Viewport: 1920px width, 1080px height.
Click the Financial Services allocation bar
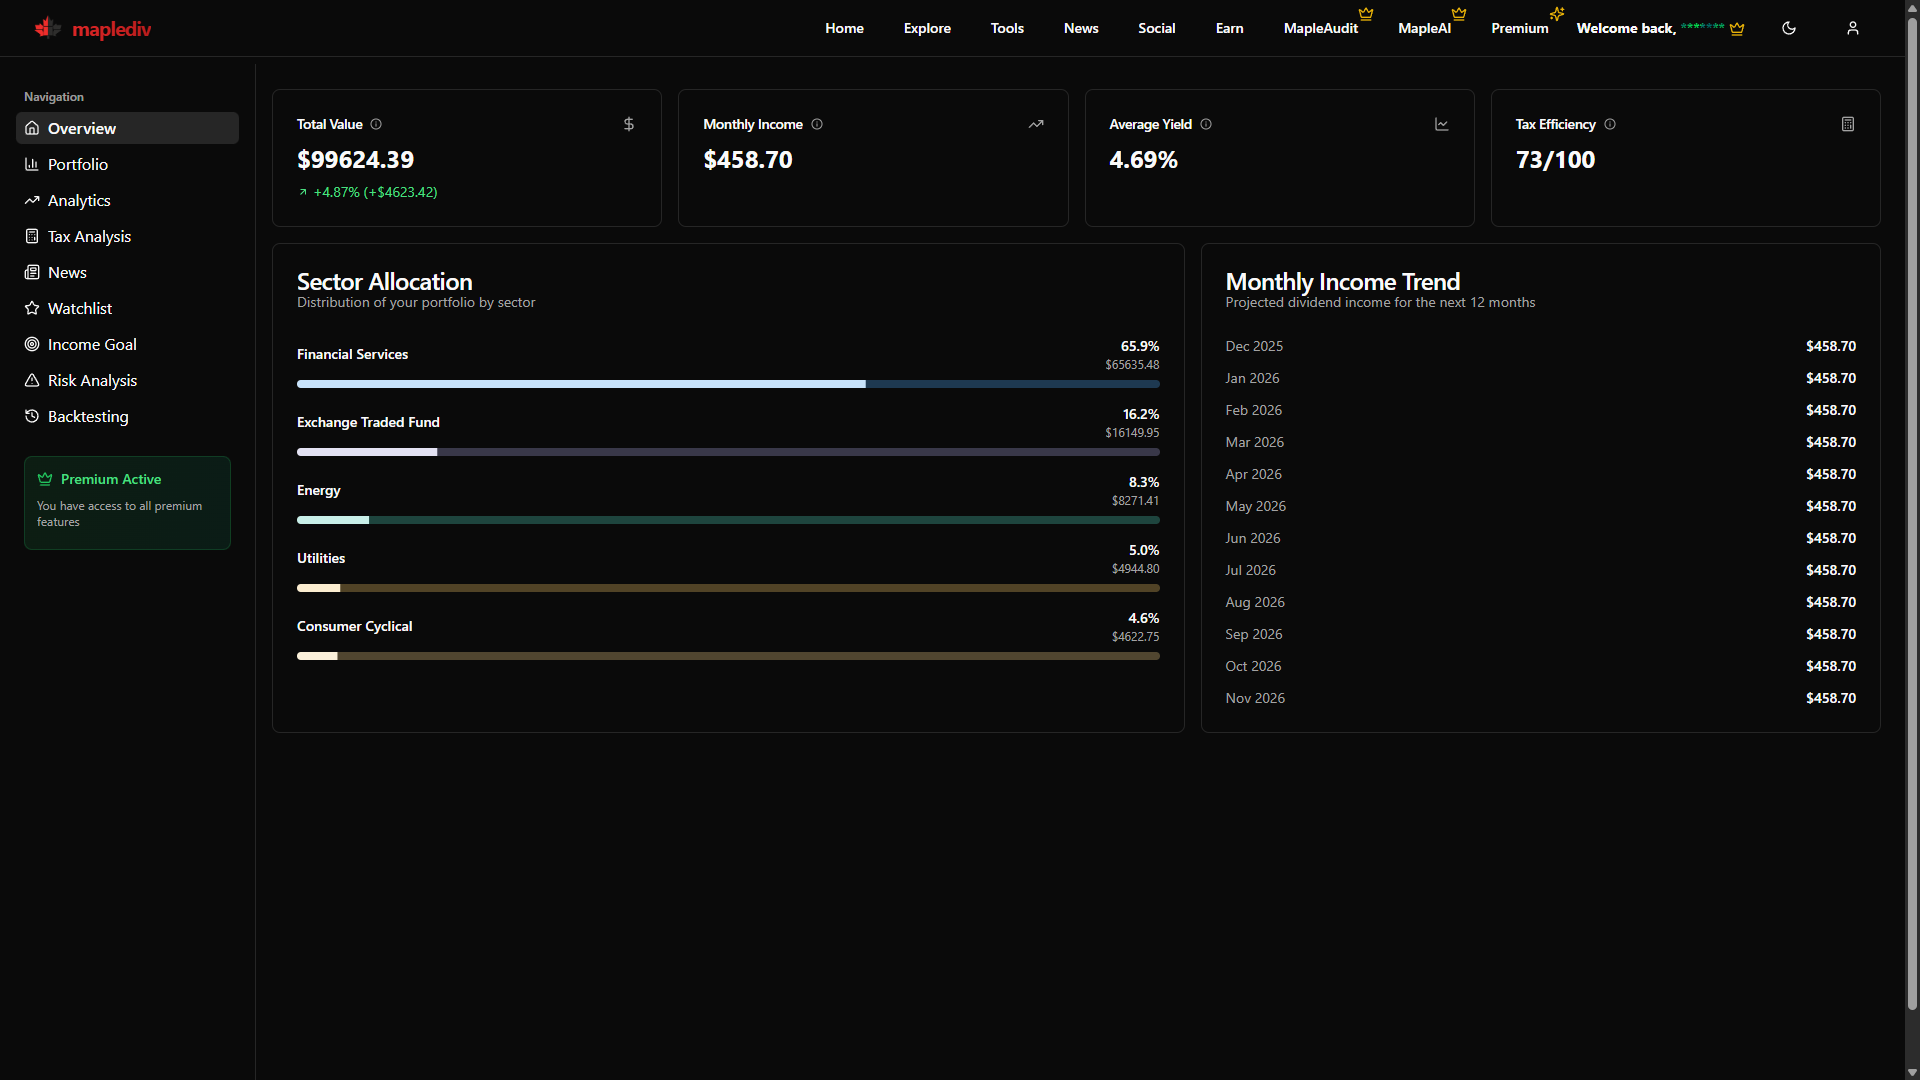(x=727, y=384)
